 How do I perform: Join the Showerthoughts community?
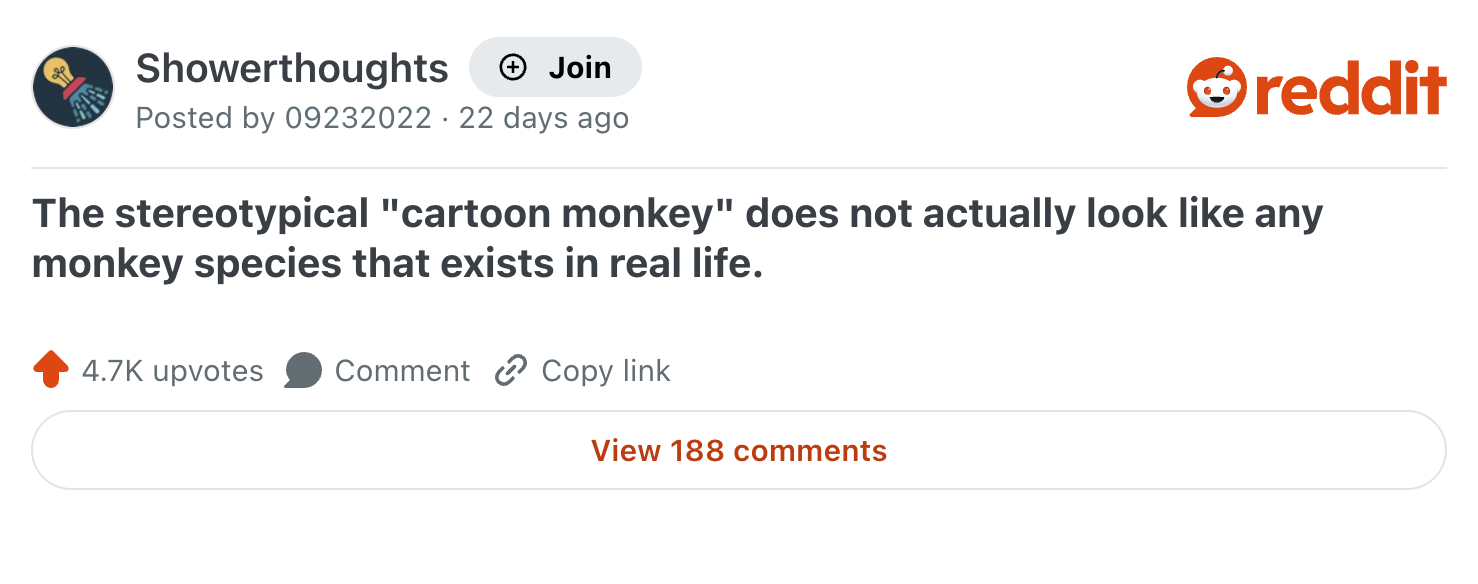pyautogui.click(x=555, y=68)
